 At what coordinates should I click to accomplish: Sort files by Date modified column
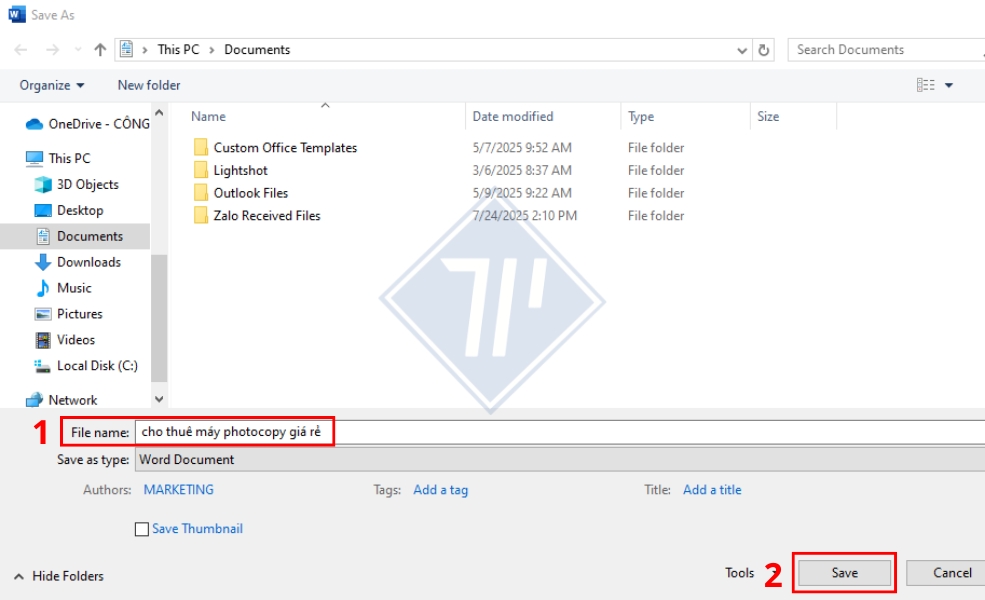513,117
